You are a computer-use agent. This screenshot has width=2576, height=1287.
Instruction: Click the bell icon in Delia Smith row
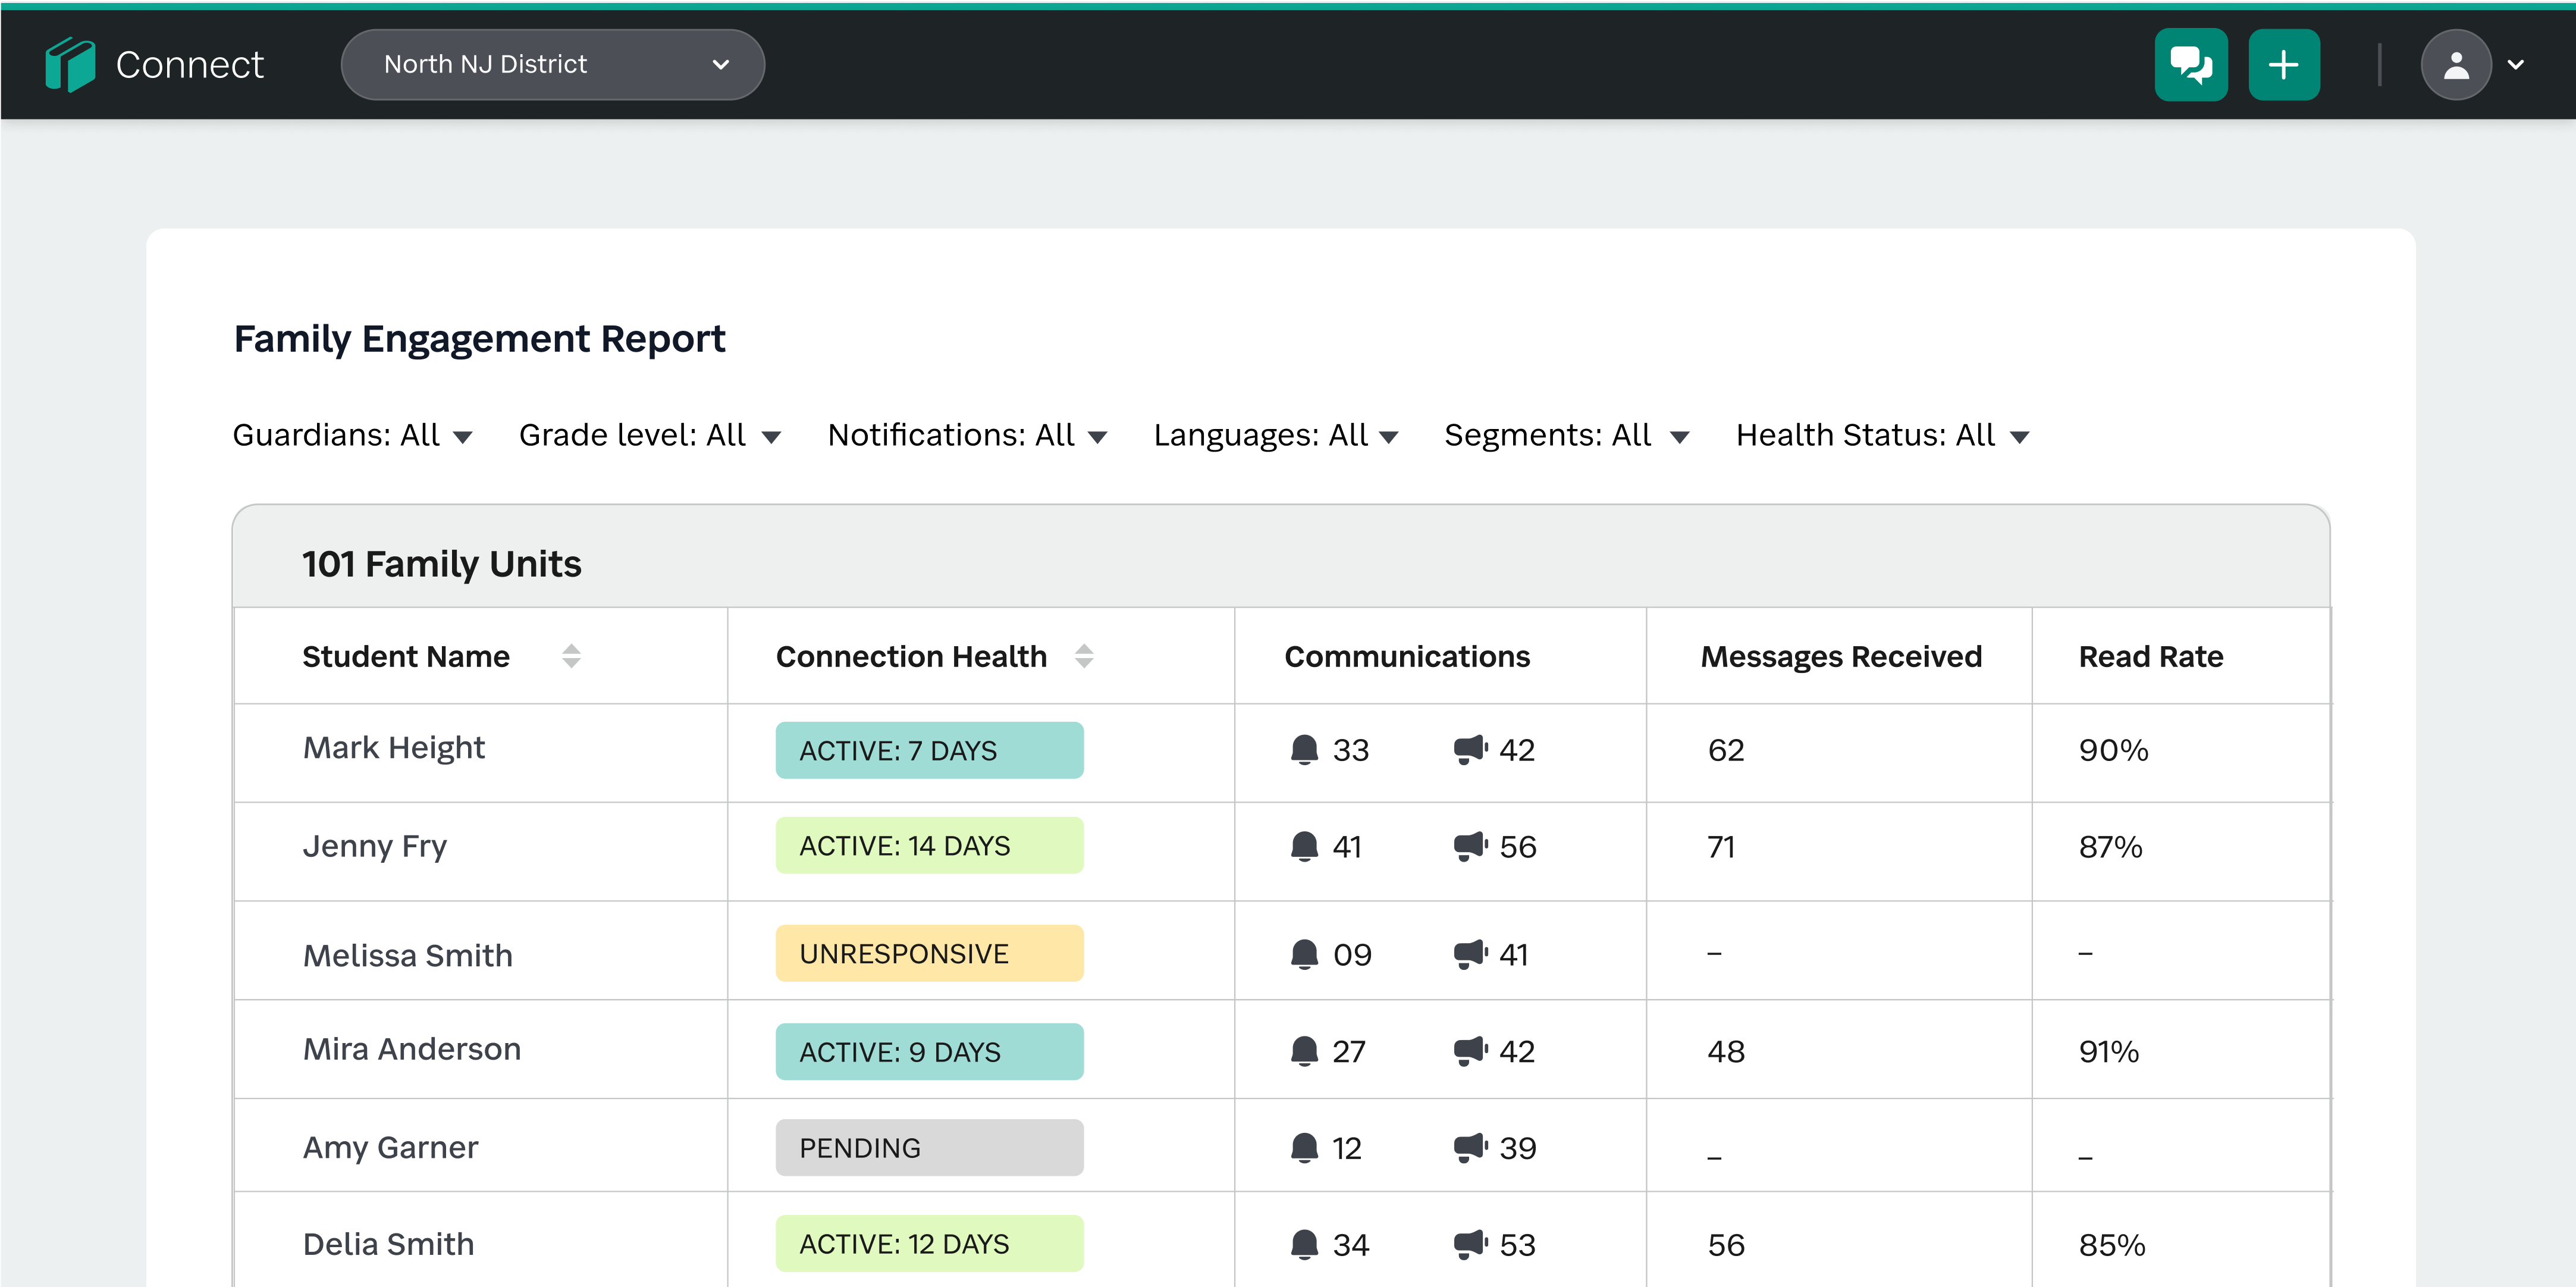[x=1304, y=1245]
